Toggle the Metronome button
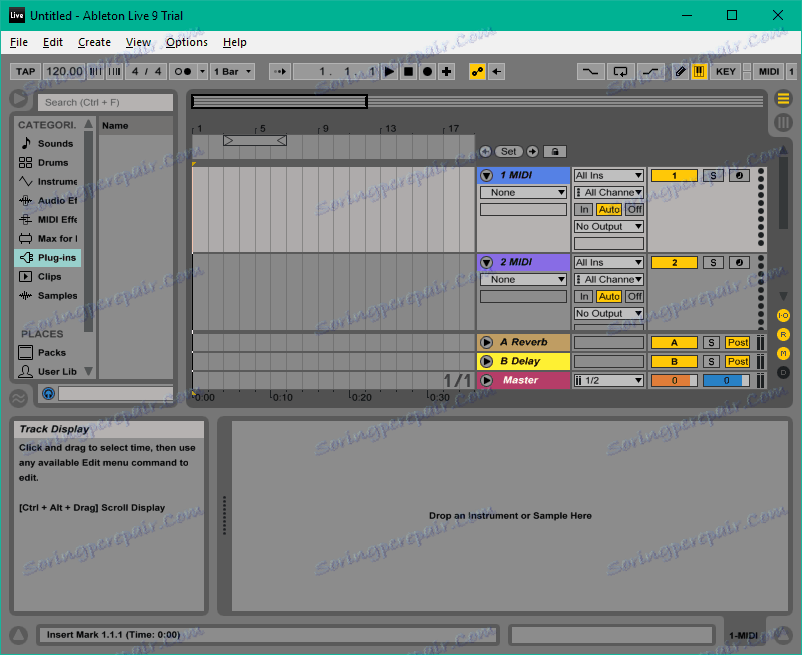This screenshot has height=655, width=802. 183,72
